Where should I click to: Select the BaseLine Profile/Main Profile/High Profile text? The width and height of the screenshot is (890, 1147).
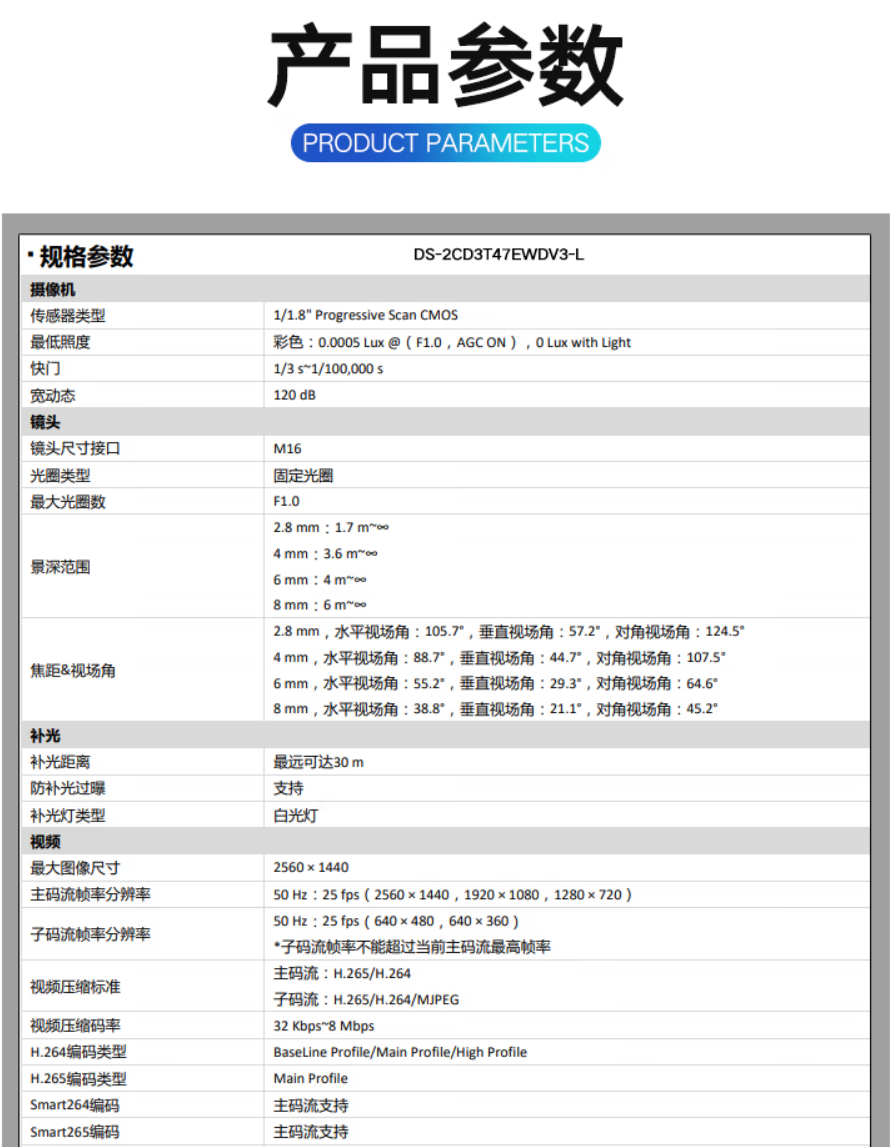[400, 1052]
